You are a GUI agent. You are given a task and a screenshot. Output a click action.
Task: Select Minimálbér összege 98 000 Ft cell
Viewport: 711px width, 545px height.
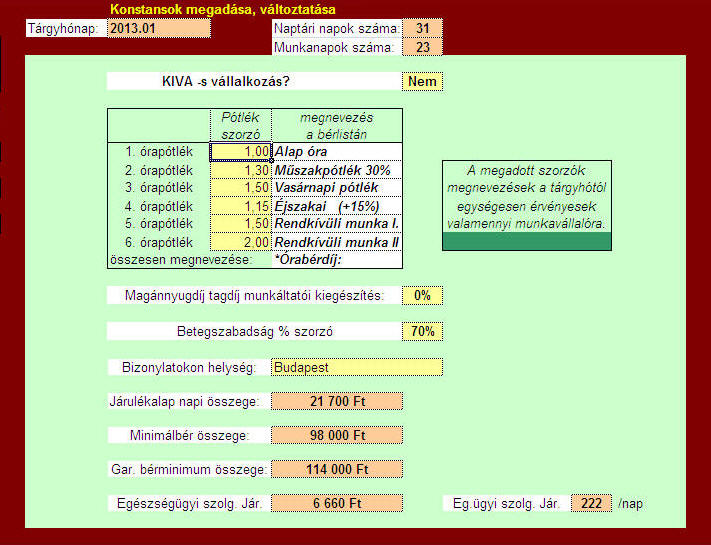[337, 435]
